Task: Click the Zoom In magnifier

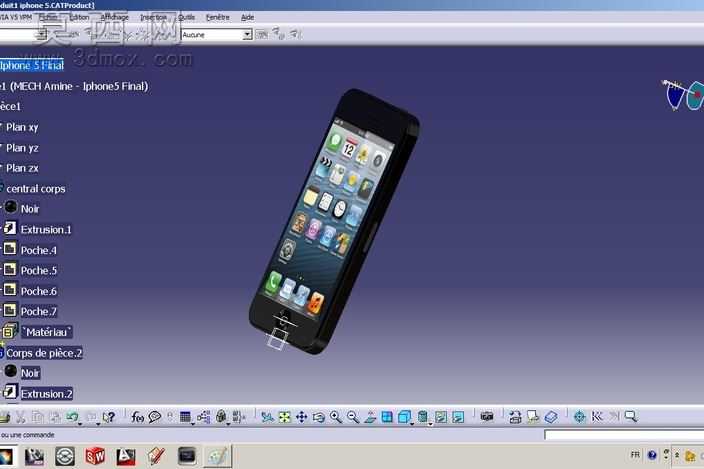Action: pos(336,417)
